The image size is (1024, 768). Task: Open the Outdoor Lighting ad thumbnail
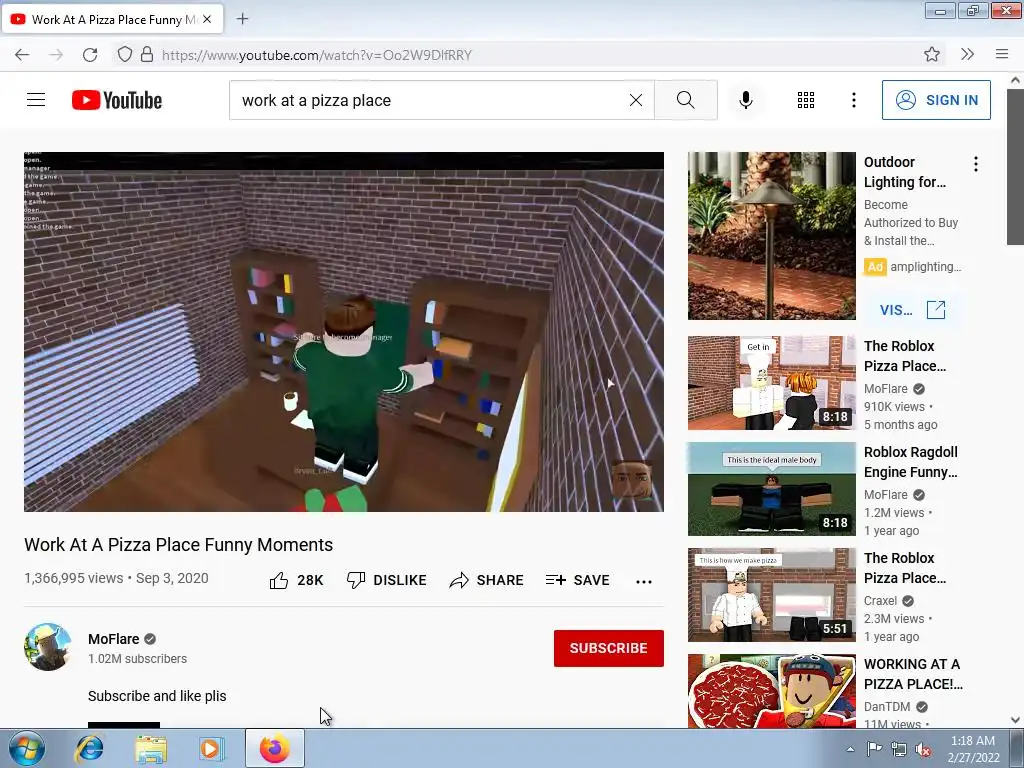[x=771, y=236]
